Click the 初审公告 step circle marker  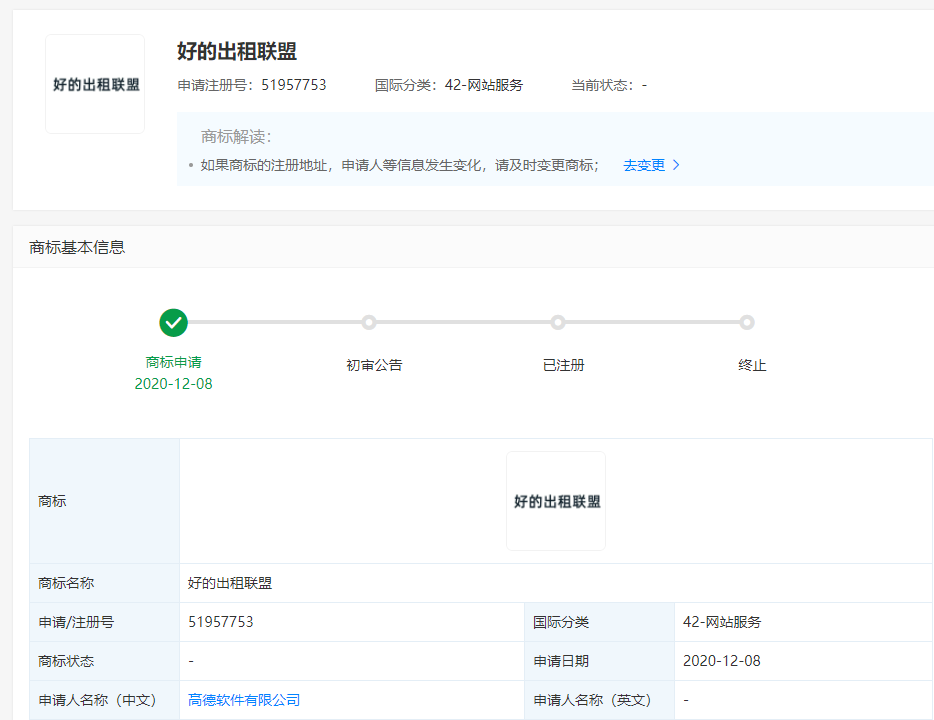point(369,322)
